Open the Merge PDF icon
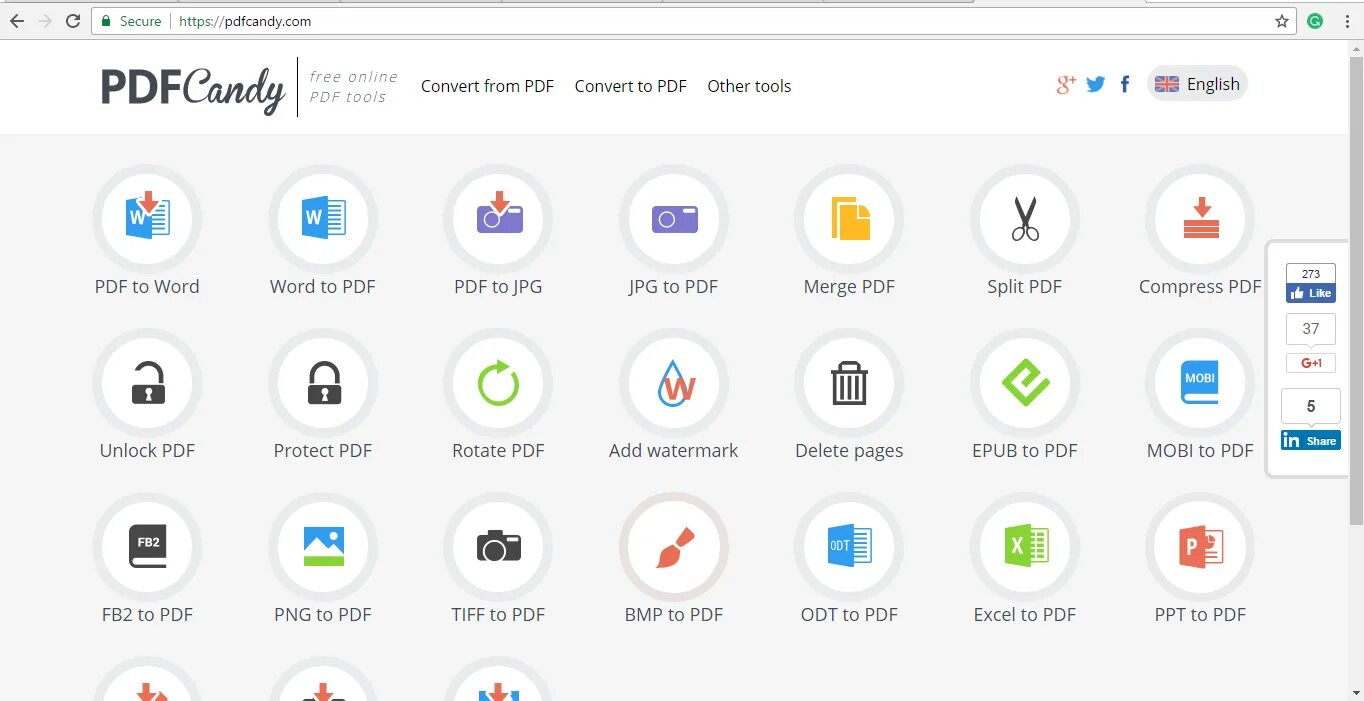This screenshot has width=1364, height=701. 849,219
